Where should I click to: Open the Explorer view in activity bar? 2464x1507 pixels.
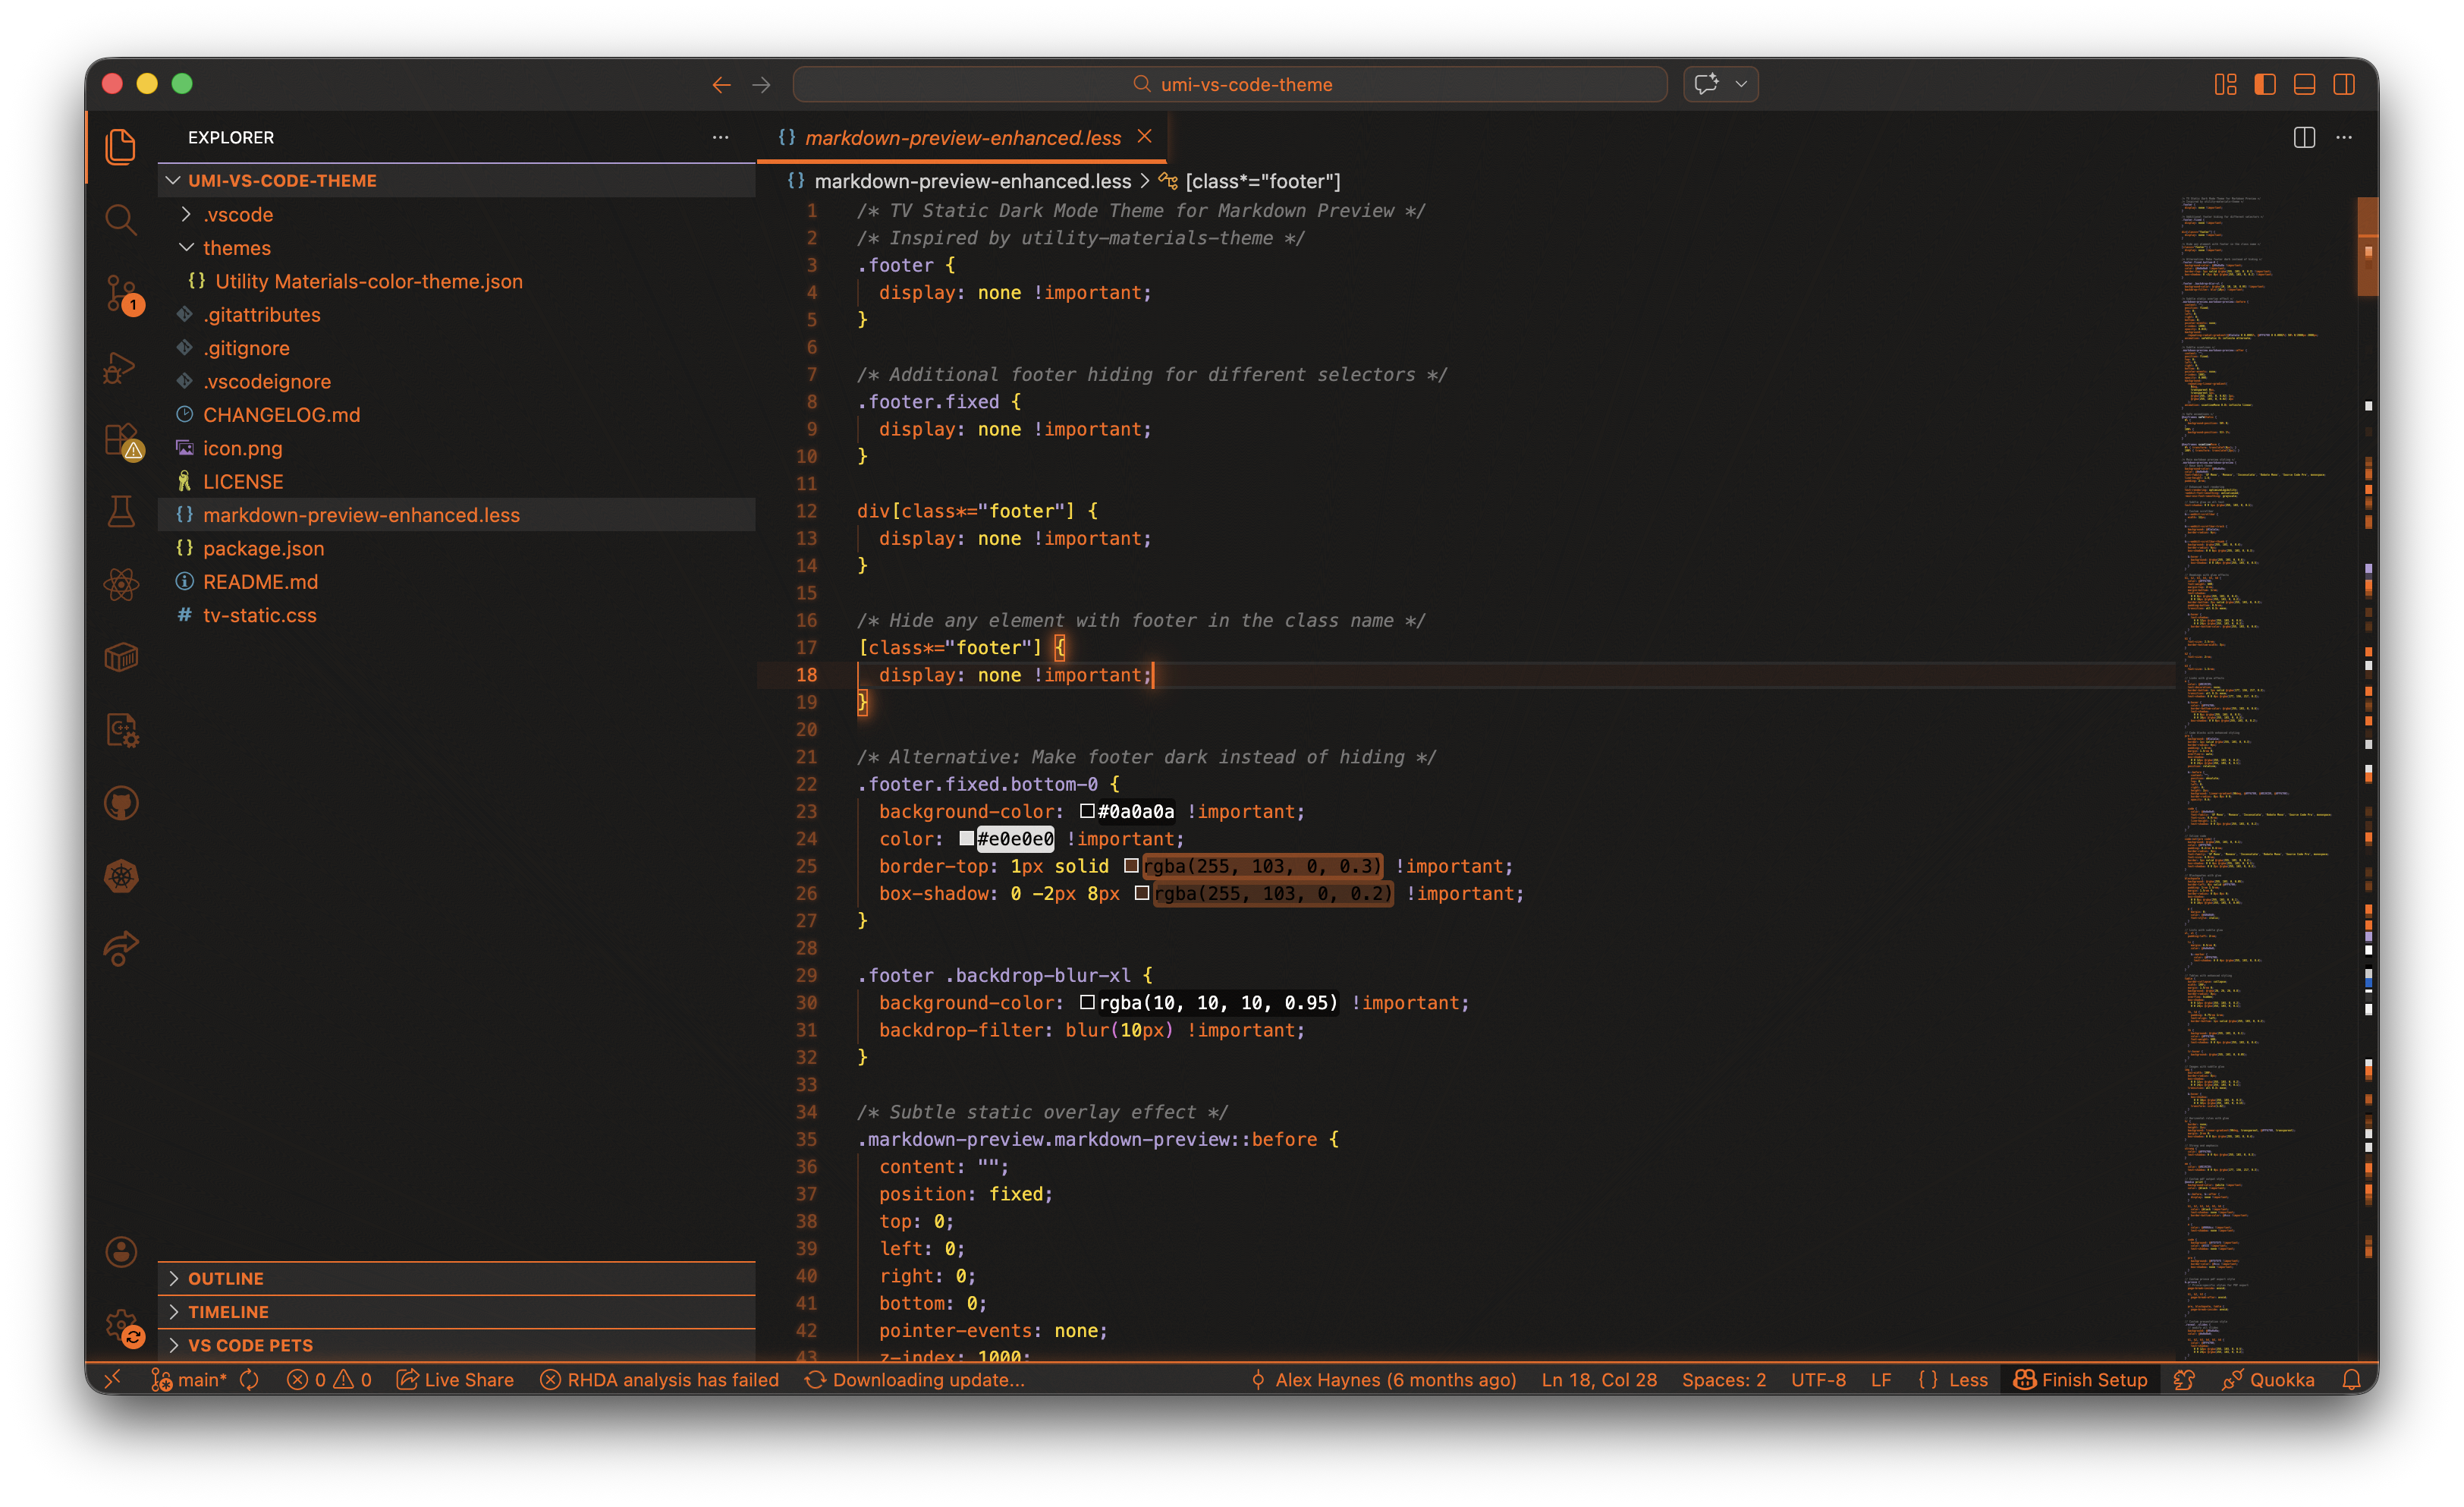[x=121, y=147]
